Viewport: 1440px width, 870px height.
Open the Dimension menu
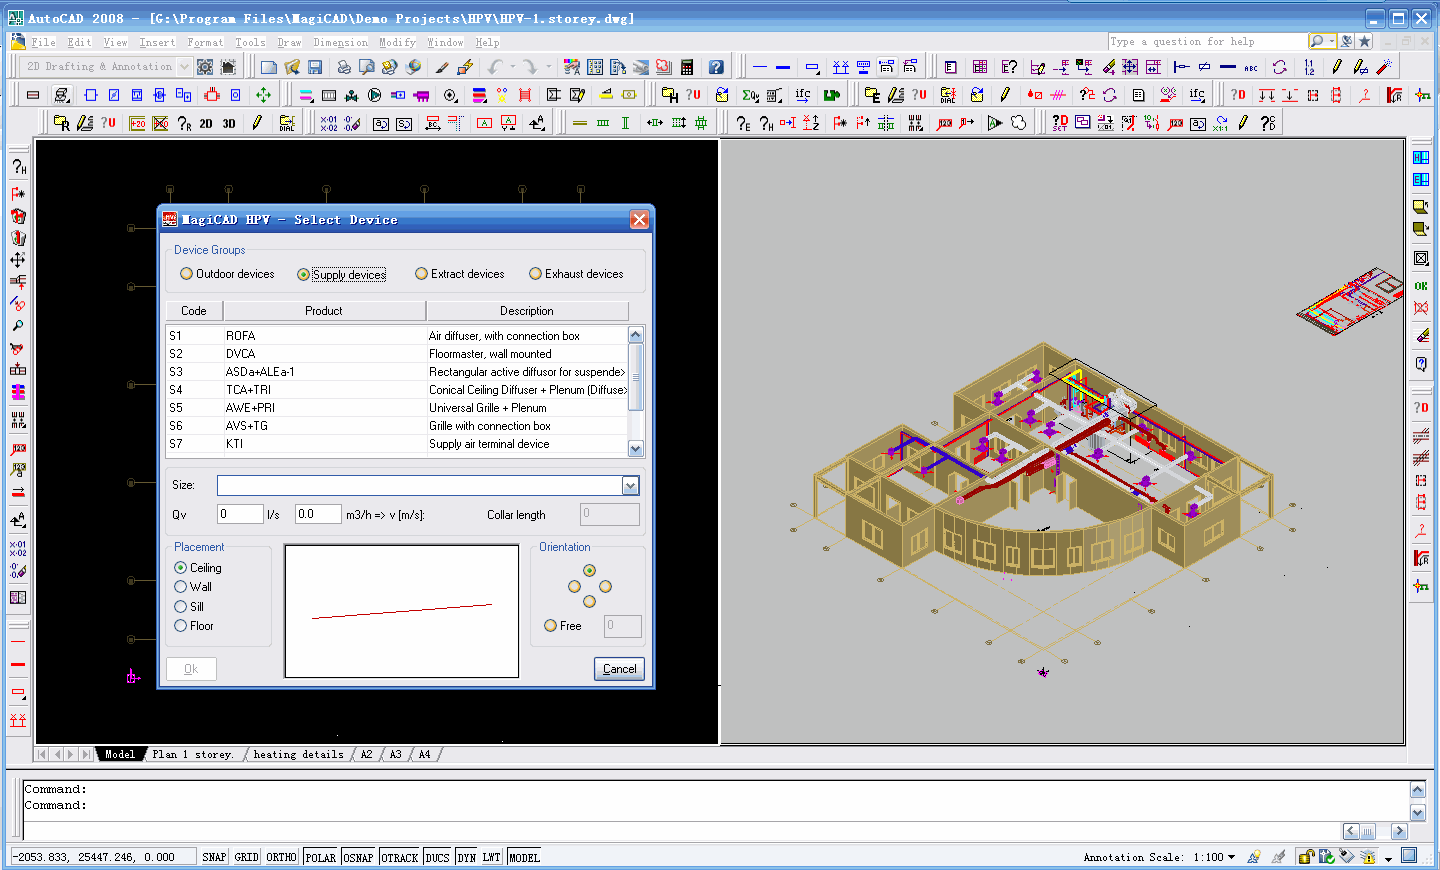pyautogui.click(x=340, y=42)
